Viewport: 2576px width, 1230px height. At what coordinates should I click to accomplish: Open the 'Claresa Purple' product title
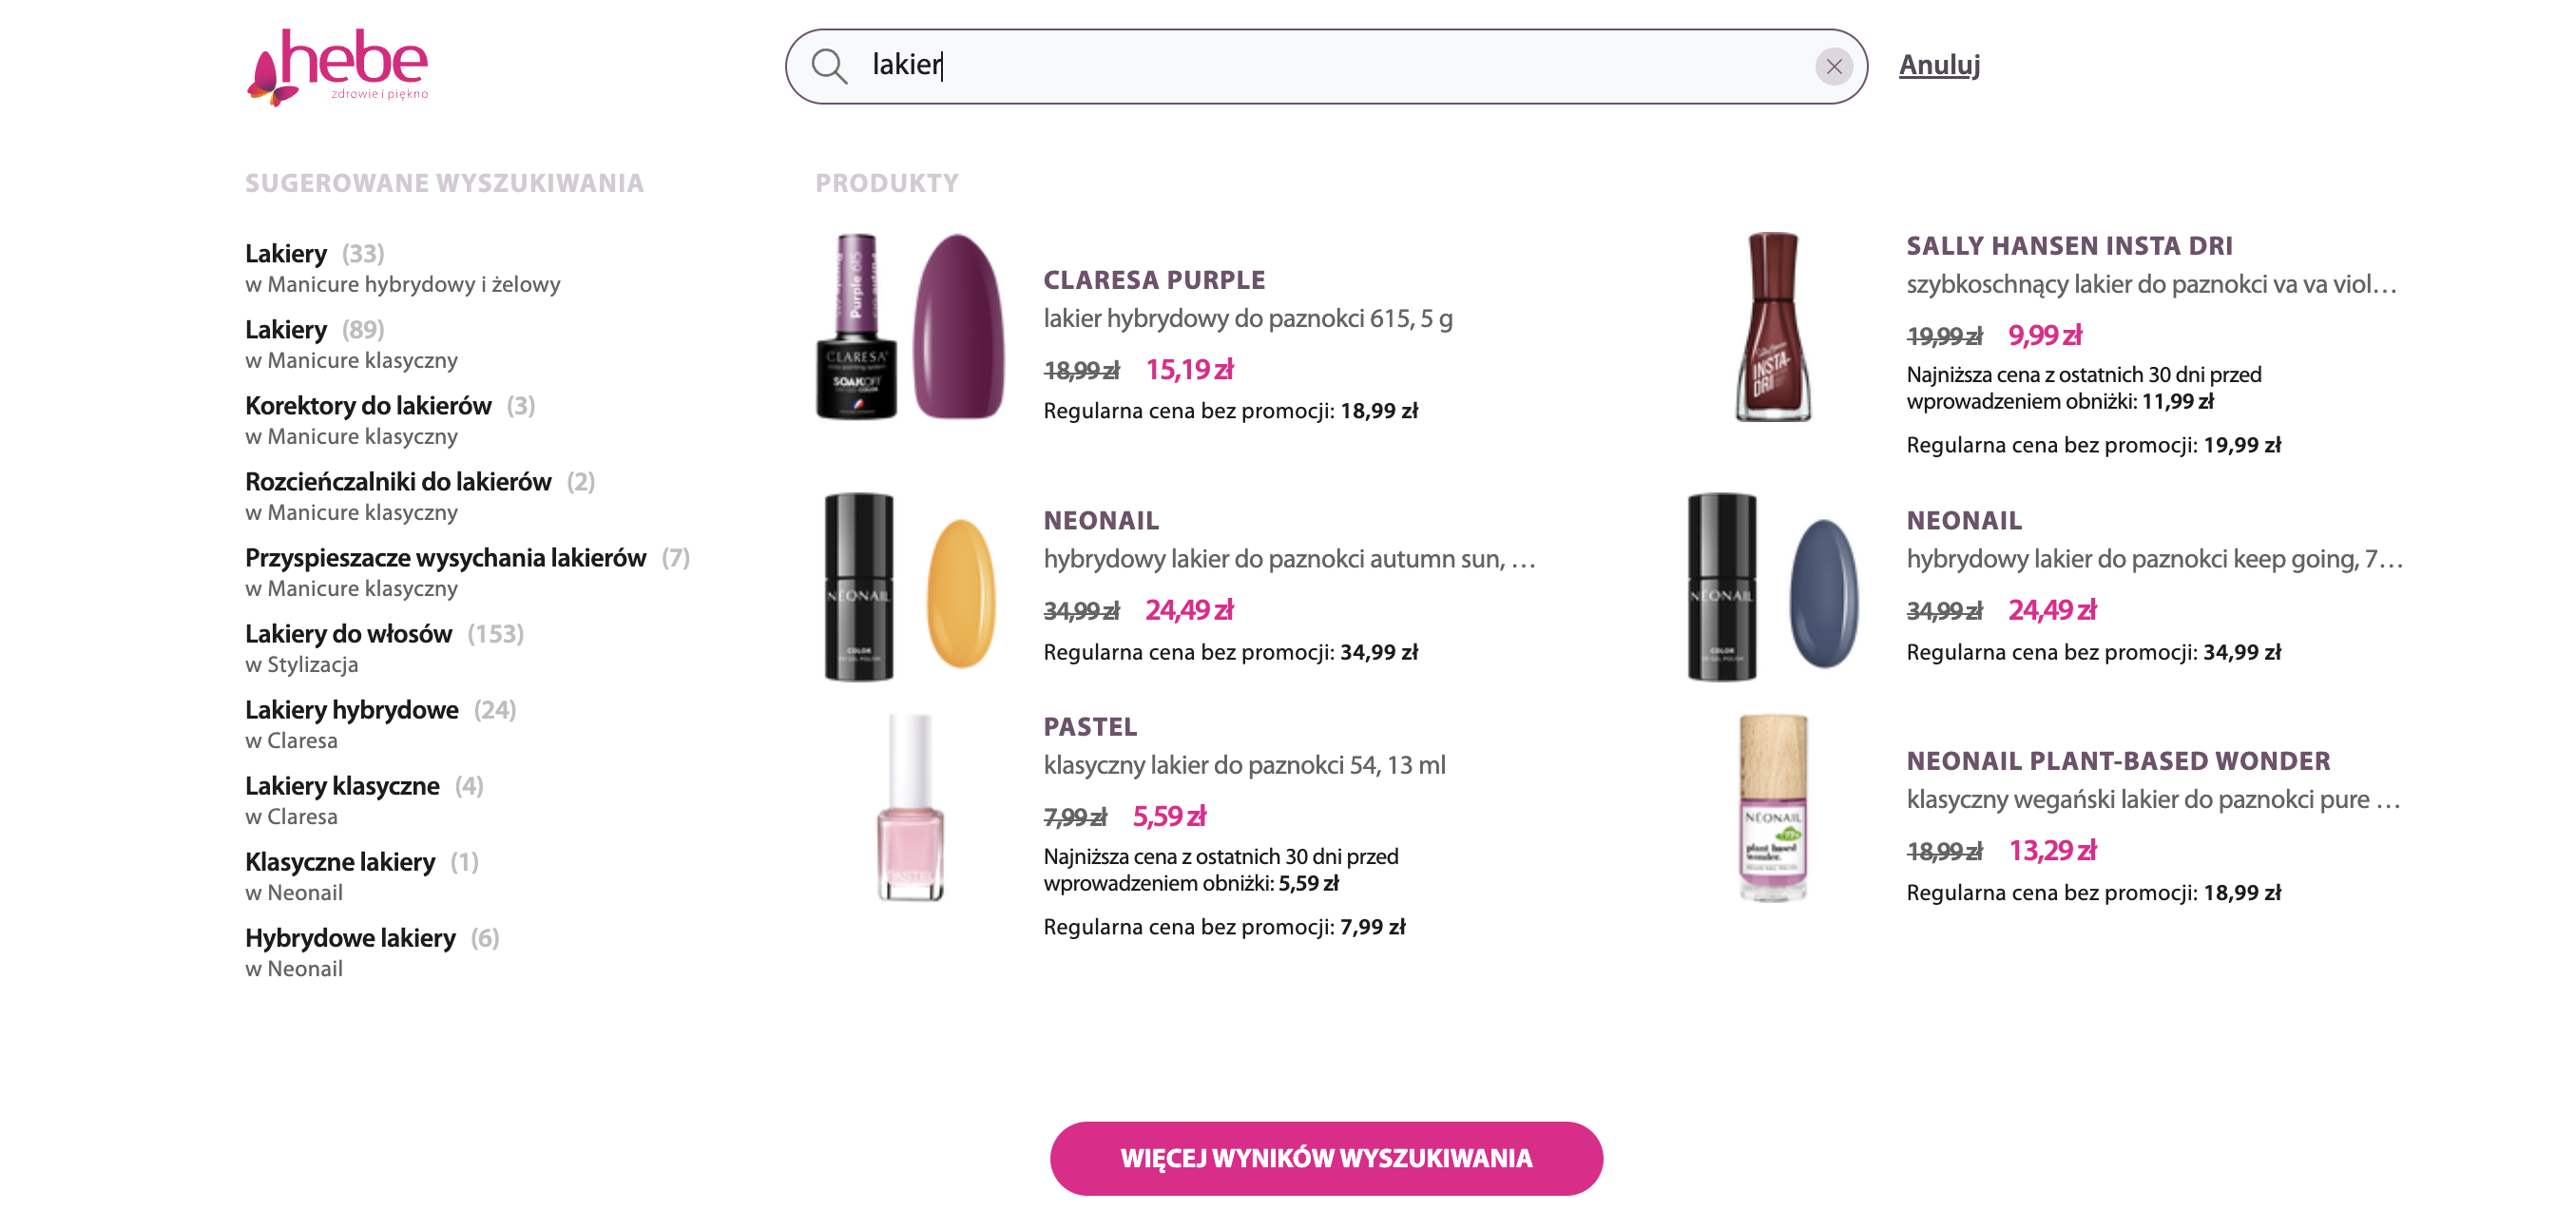point(1154,280)
